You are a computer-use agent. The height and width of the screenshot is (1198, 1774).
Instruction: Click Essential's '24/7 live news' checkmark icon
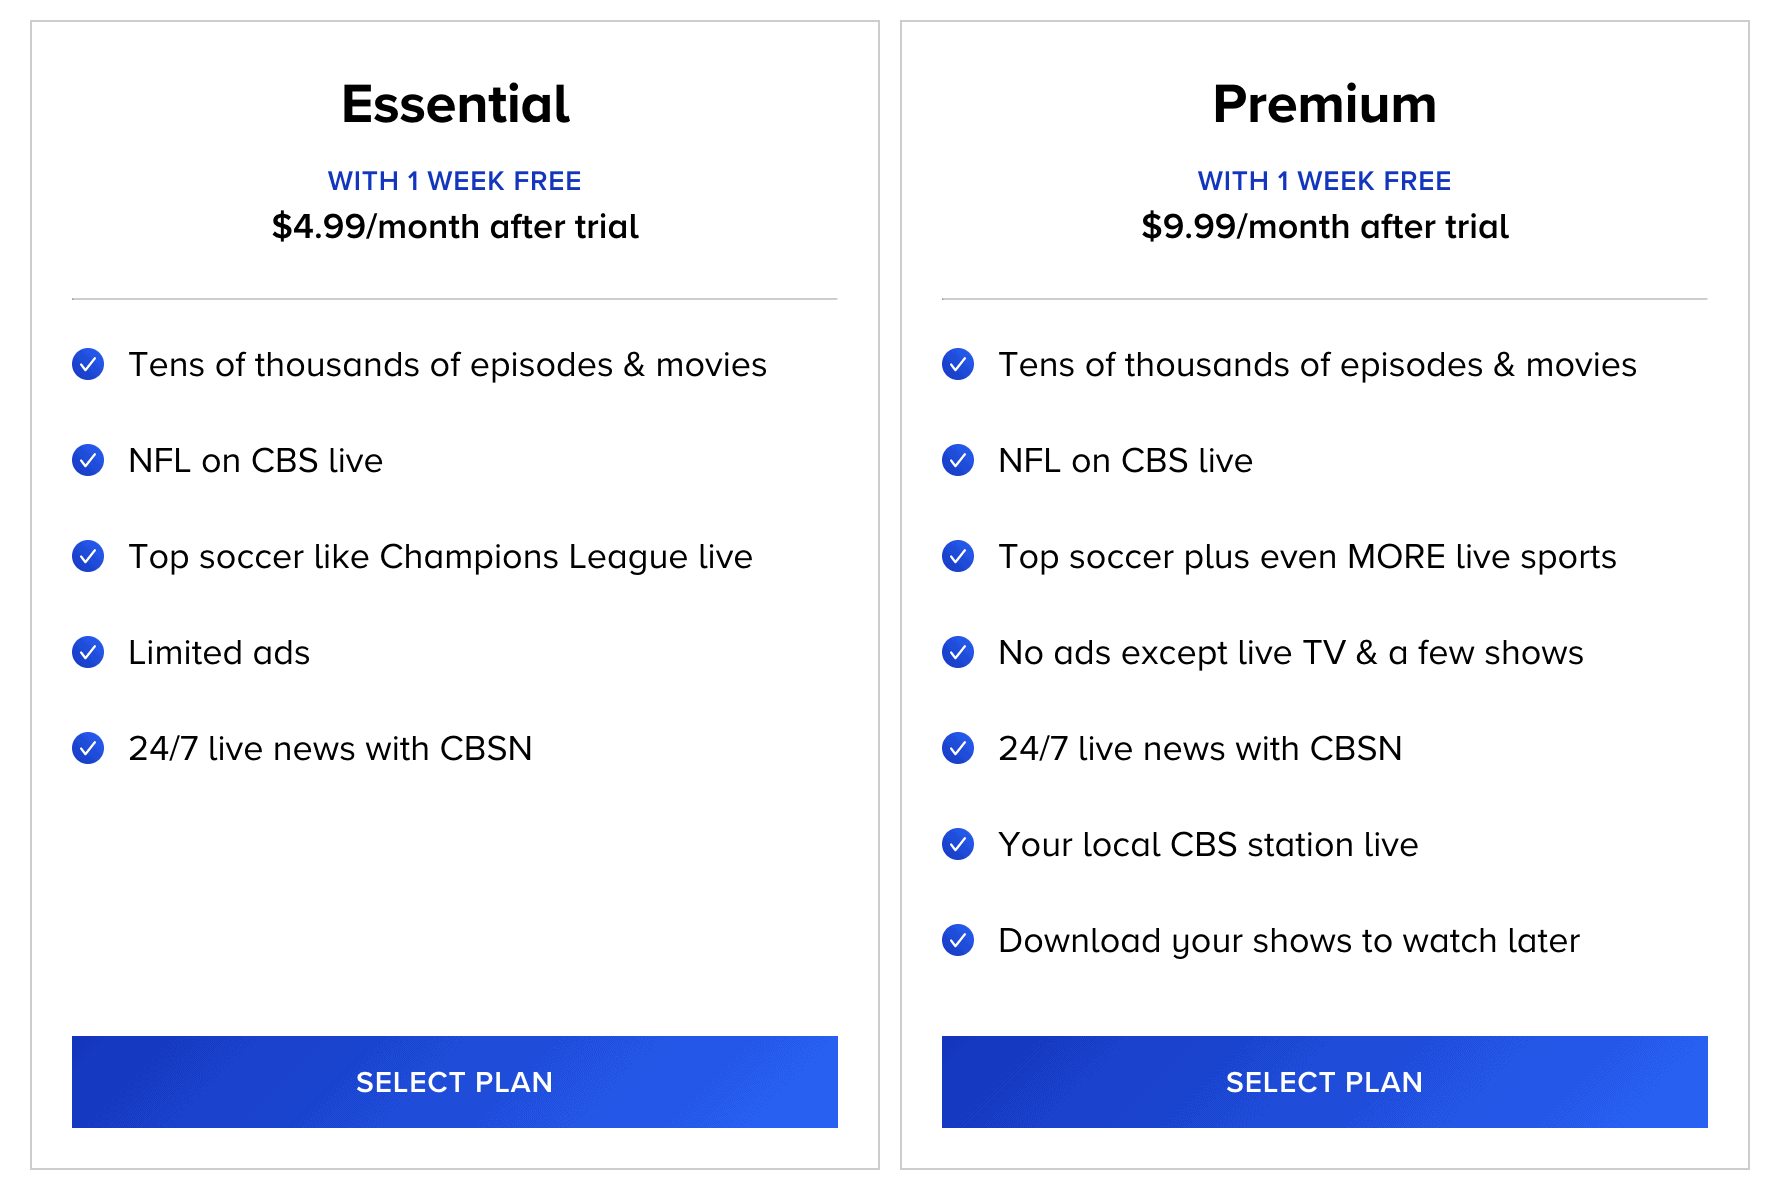coord(88,748)
